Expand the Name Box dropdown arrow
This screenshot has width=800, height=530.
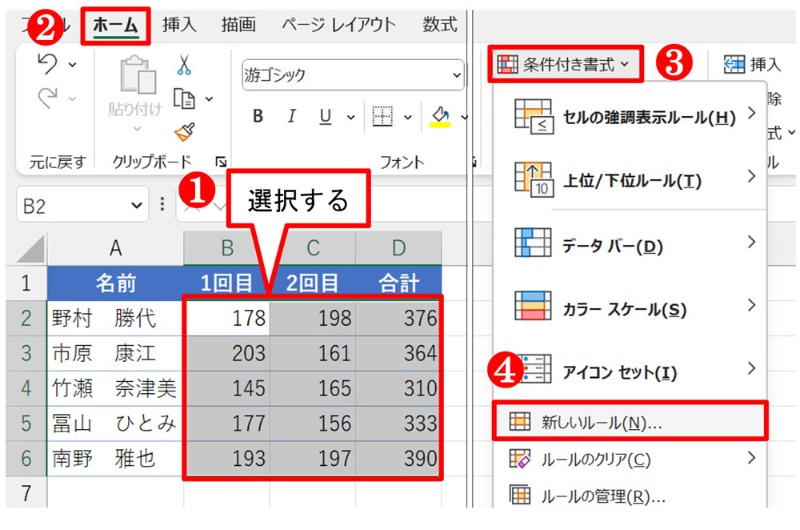137,205
